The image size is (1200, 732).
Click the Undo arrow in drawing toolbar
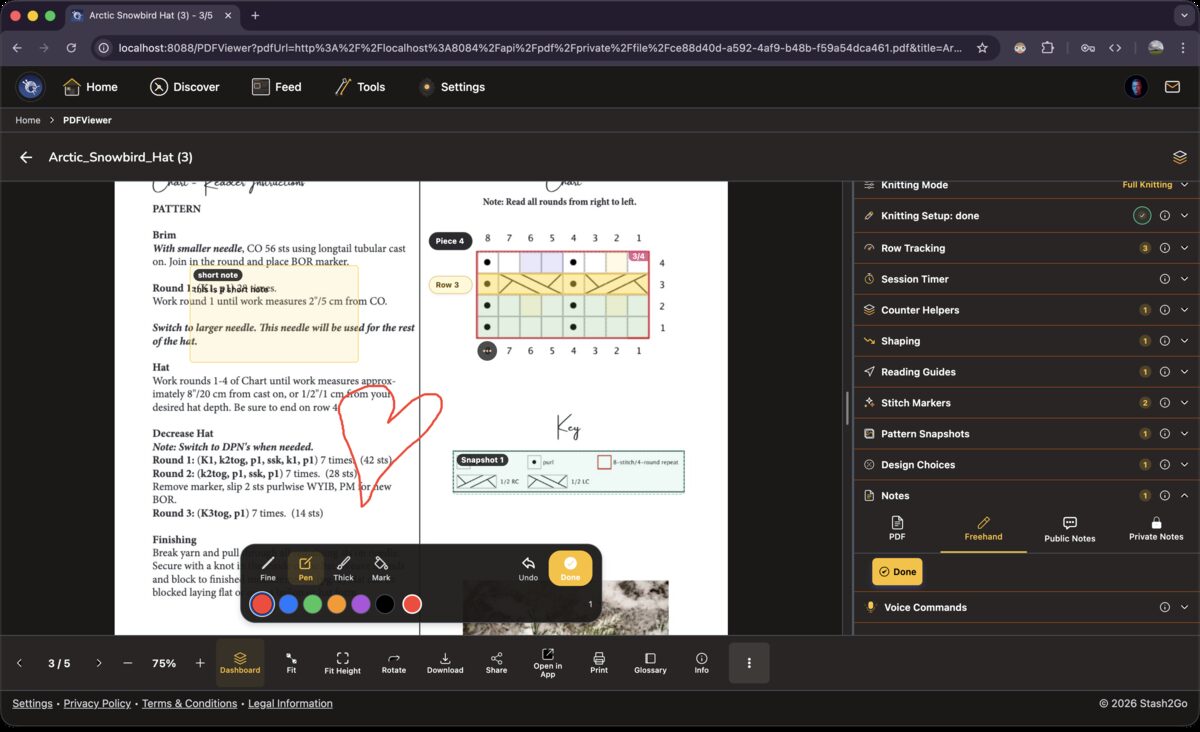[528, 568]
